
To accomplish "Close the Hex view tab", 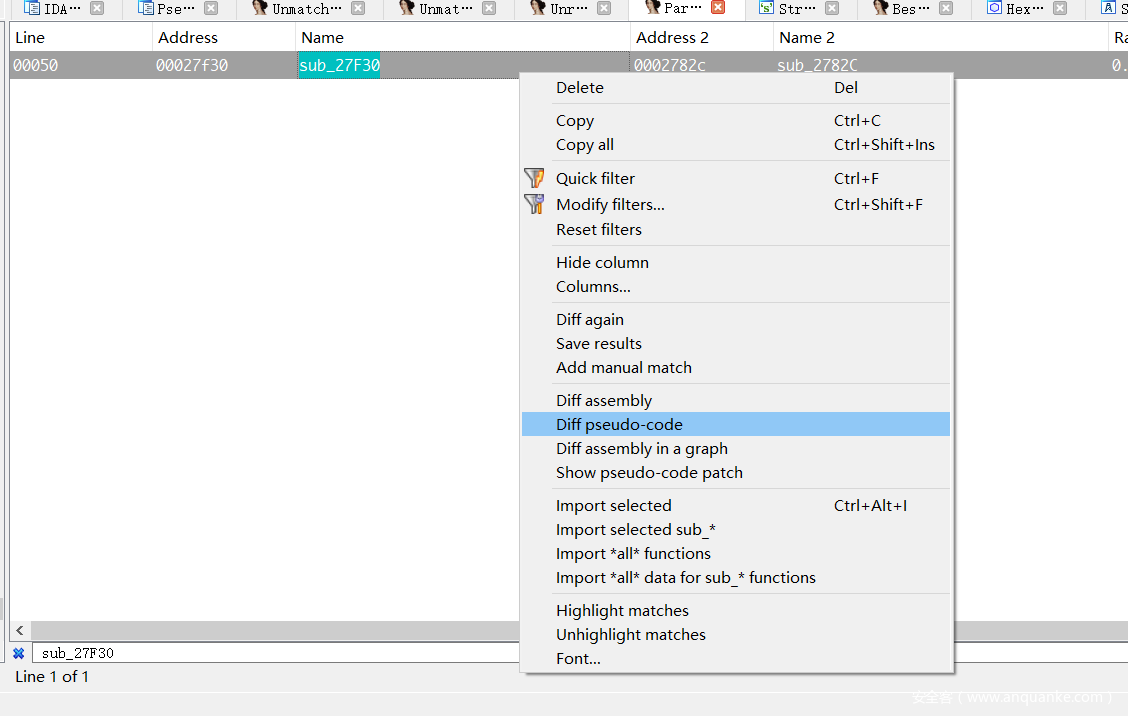I will pyautogui.click(x=1060, y=8).
